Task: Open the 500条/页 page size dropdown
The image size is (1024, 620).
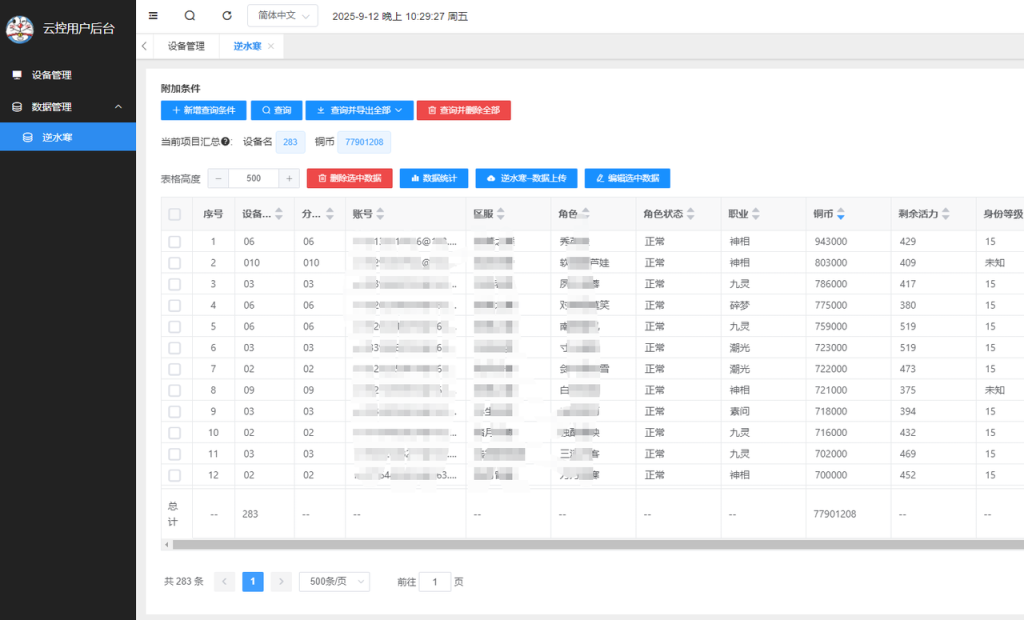Action: tap(334, 581)
